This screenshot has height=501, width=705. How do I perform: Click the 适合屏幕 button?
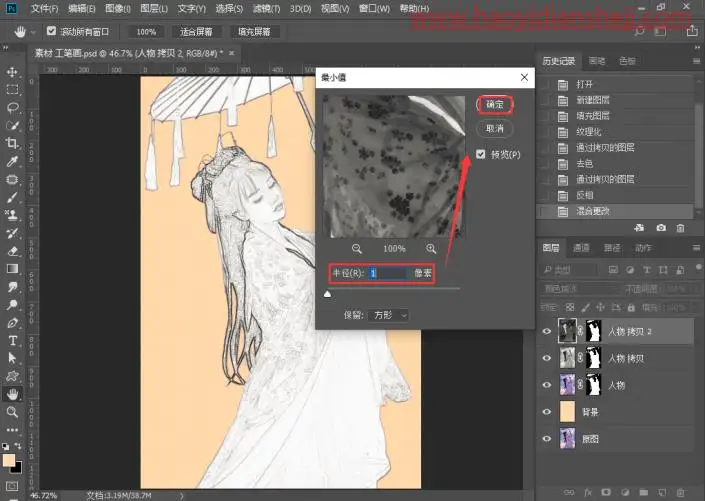pyautogui.click(x=196, y=31)
